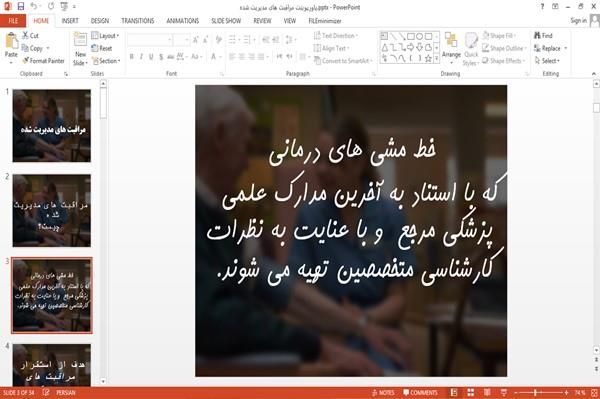Center the paragraph text
This screenshot has height=399, width=600.
click(241, 57)
